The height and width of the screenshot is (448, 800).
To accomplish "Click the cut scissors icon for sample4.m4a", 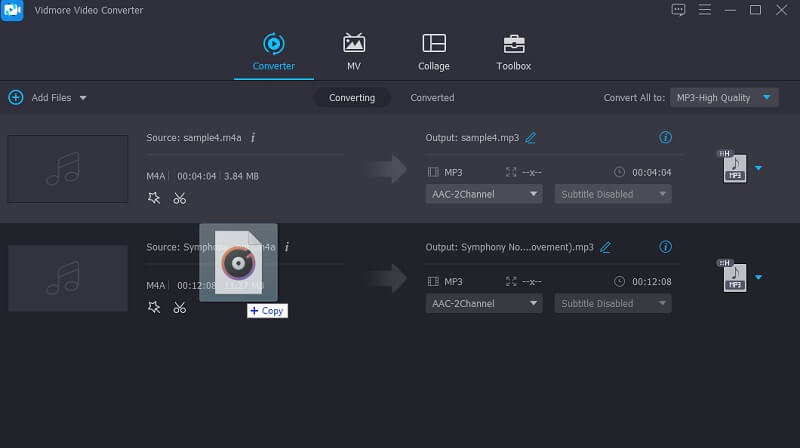I will tap(180, 198).
